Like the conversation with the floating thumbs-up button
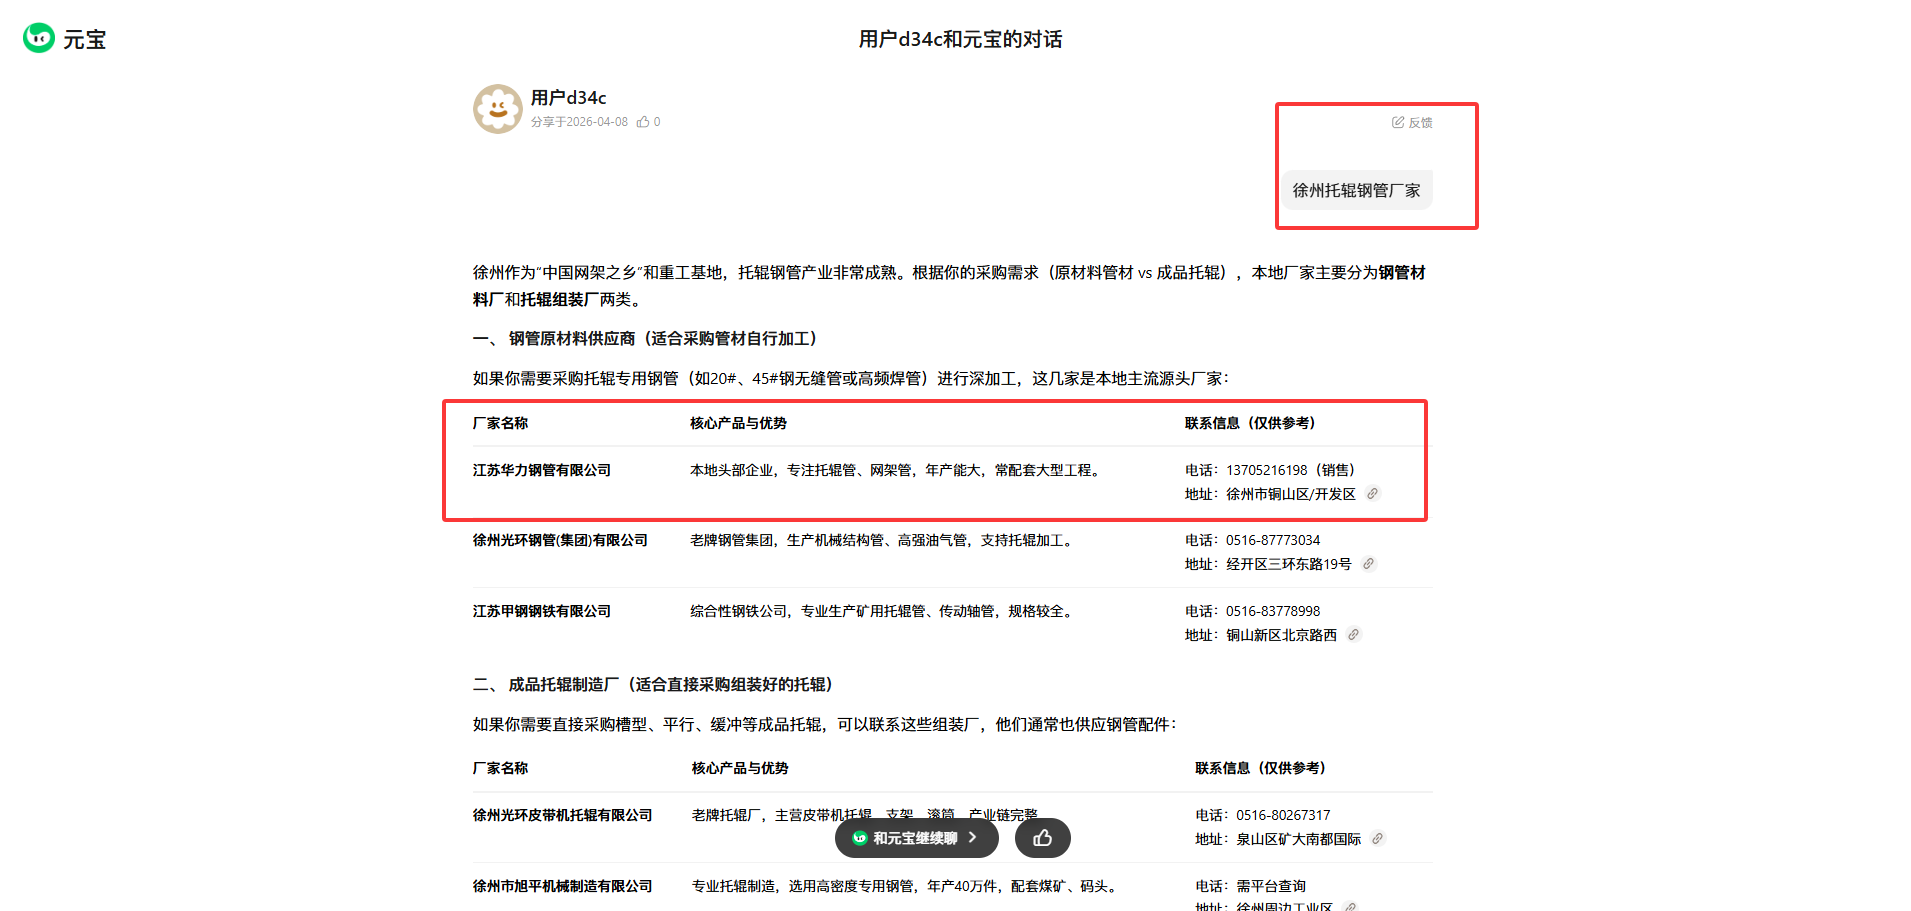Screen dimensions: 1911x911 (1043, 838)
